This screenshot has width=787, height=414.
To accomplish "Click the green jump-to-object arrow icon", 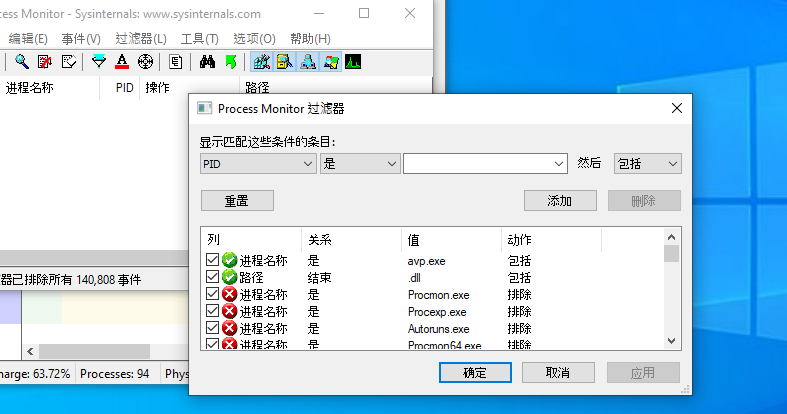I will click(x=231, y=62).
